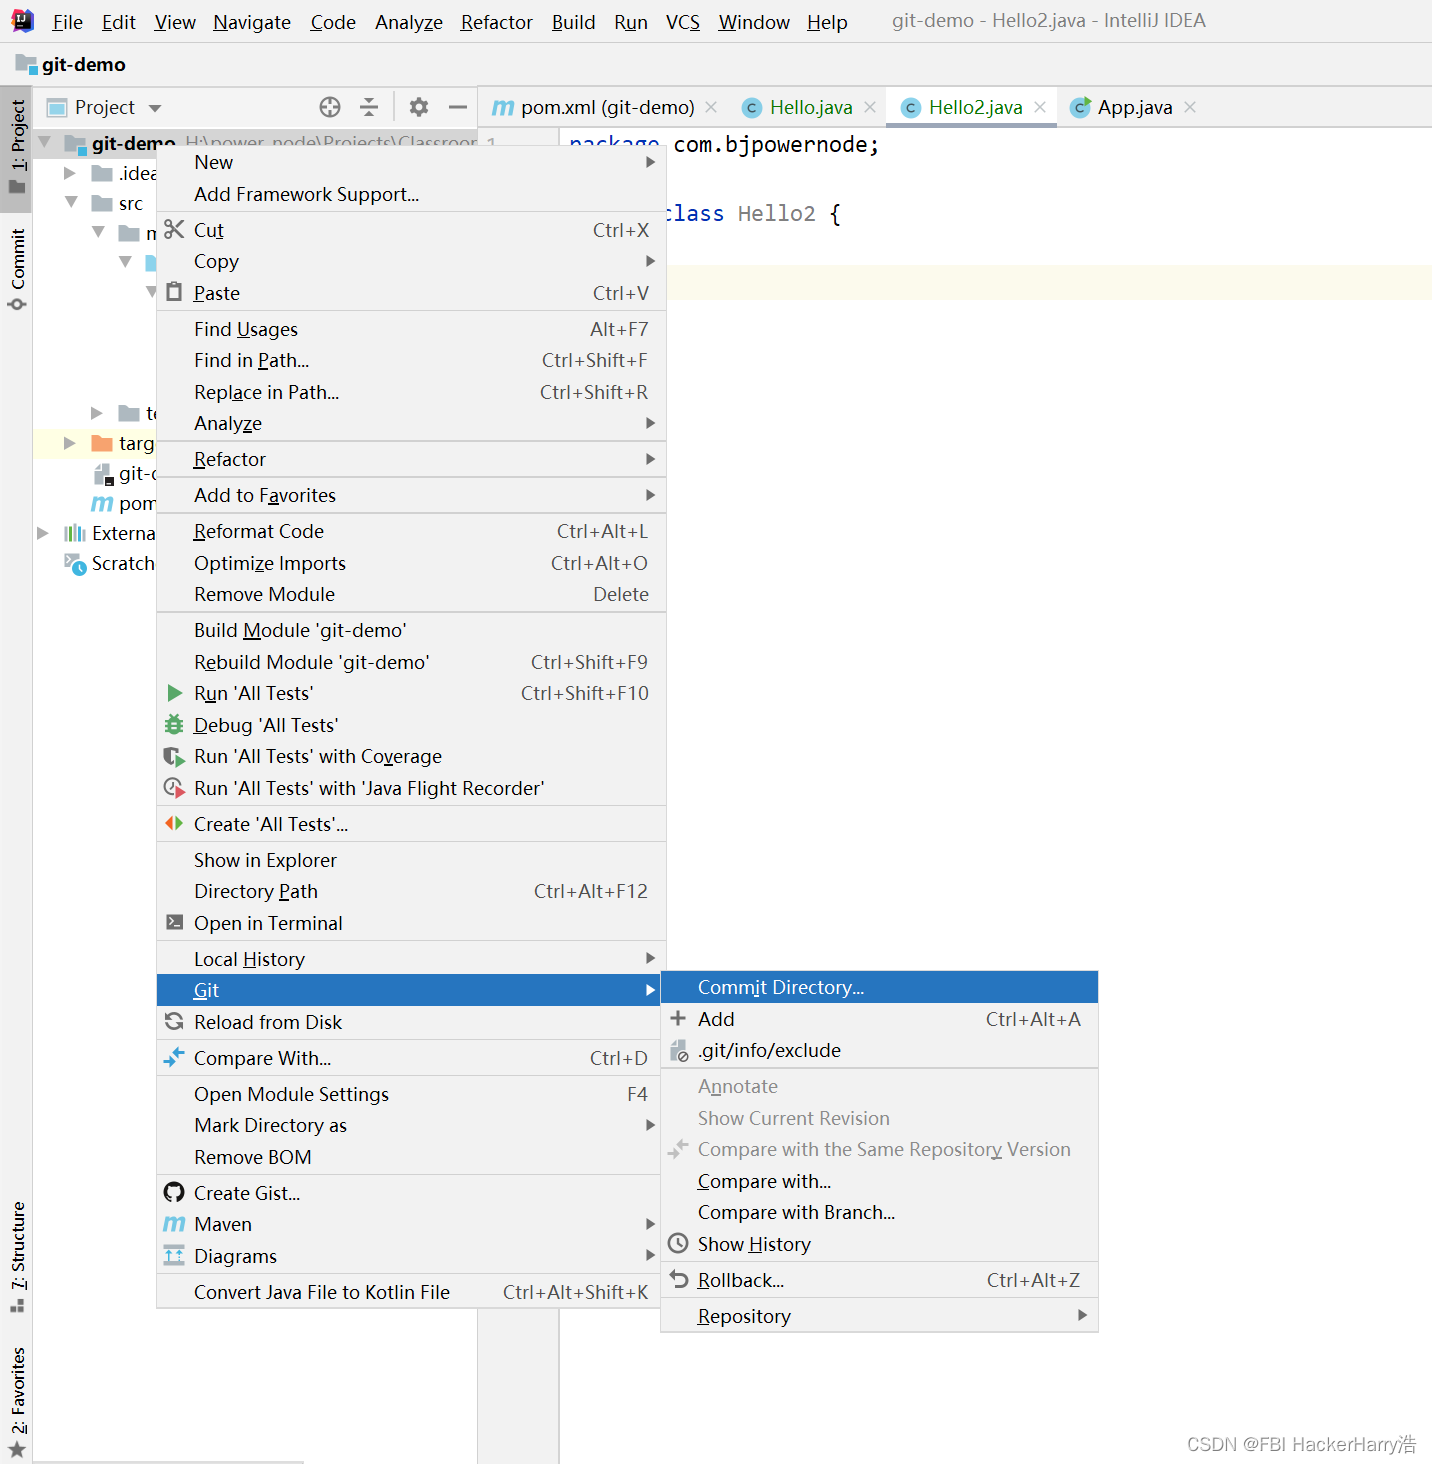Click the locate-in-project crosshair icon
The width and height of the screenshot is (1432, 1464).
point(330,107)
